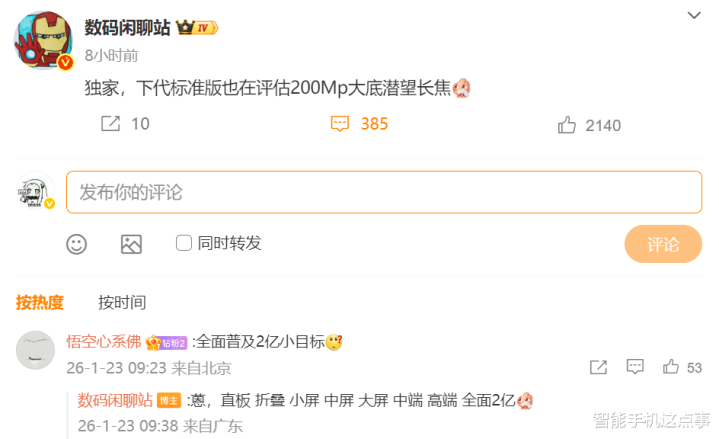Sort comments using 按热度 tab
The image size is (719, 439).
coord(39,302)
